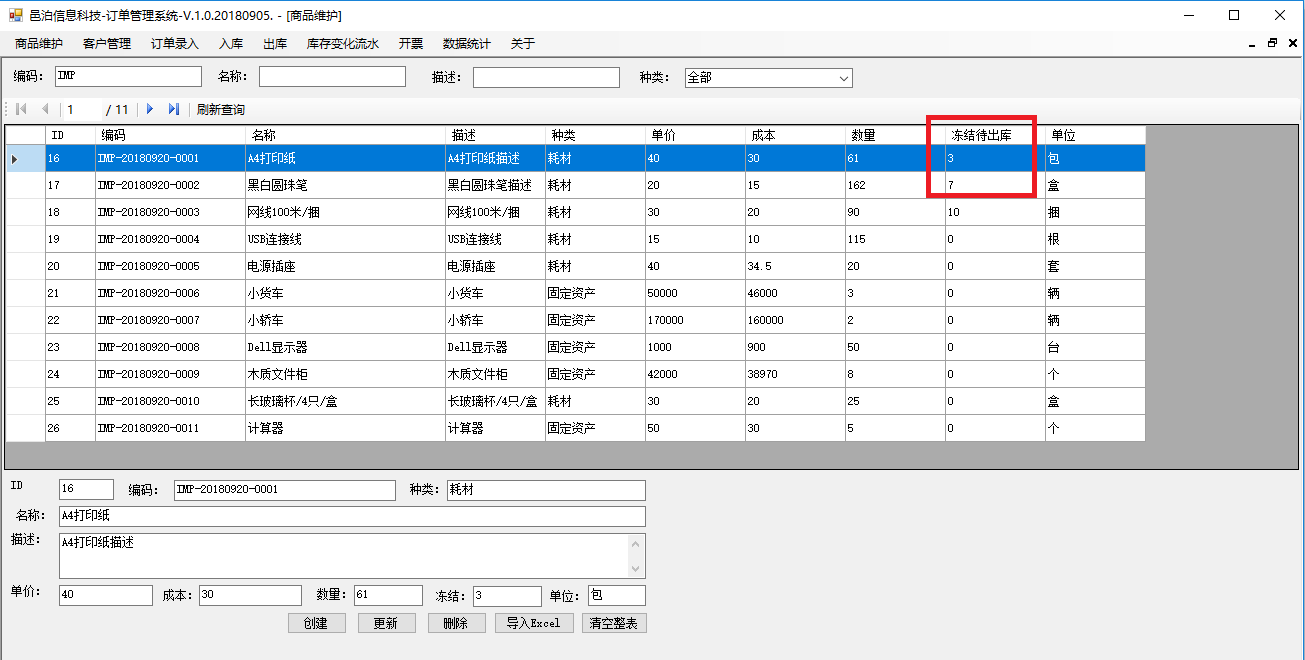This screenshot has width=1305, height=660.
Task: Go to previous page navigator icon
Action: [x=44, y=109]
